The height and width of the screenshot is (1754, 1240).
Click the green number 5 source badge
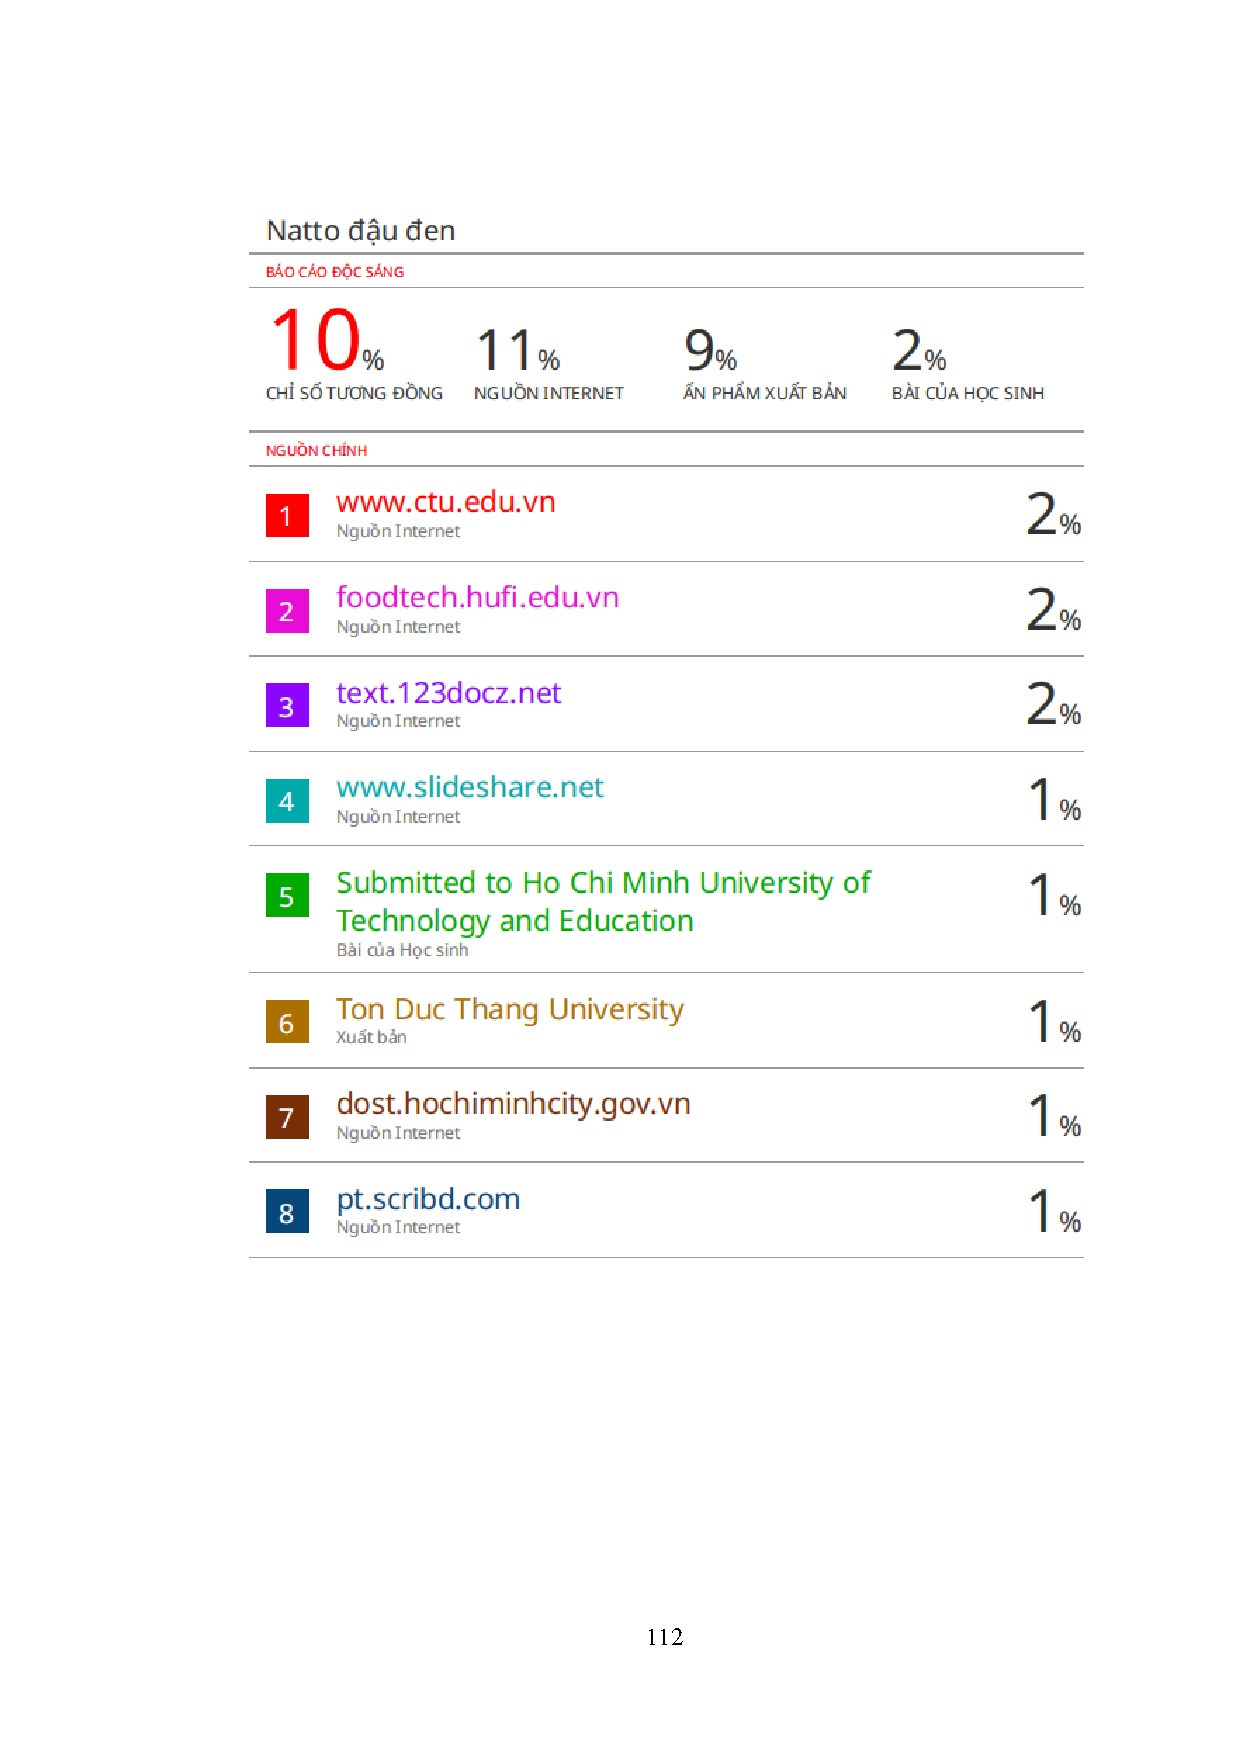pos(287,896)
